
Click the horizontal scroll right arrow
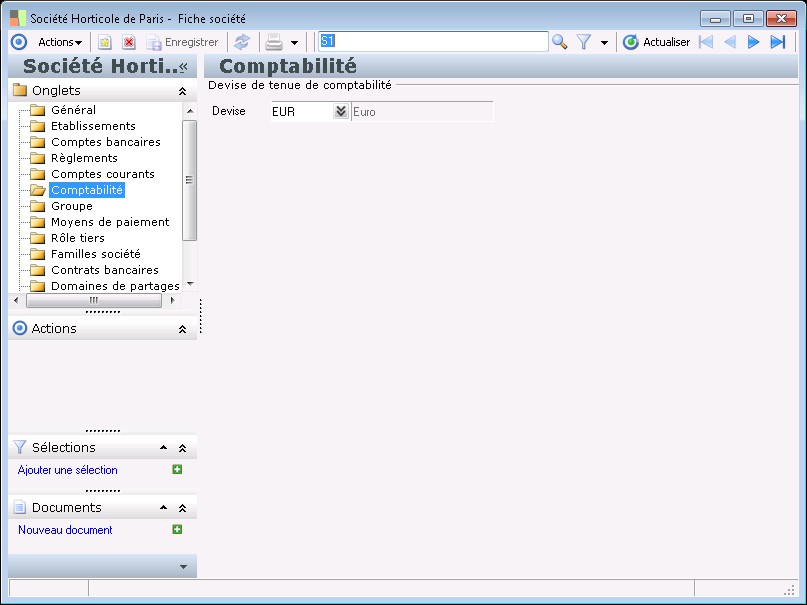[172, 300]
